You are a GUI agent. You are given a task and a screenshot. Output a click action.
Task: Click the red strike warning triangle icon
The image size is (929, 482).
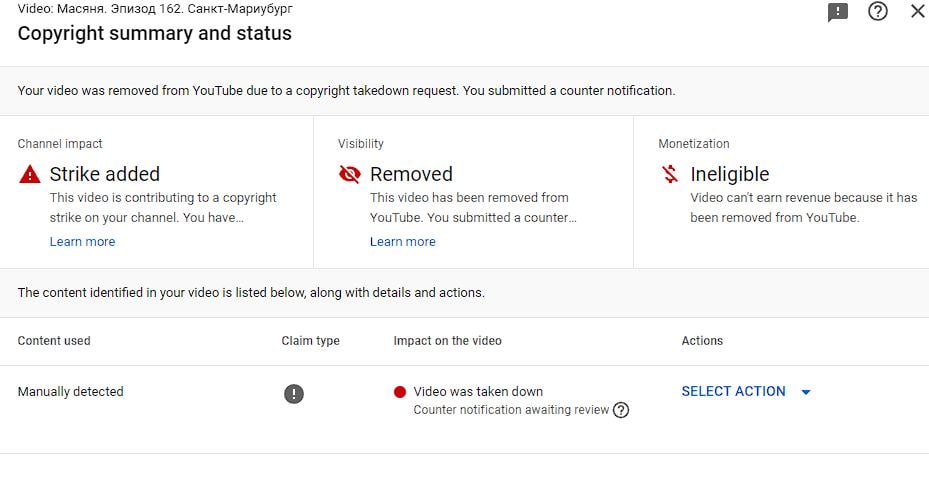[30, 174]
